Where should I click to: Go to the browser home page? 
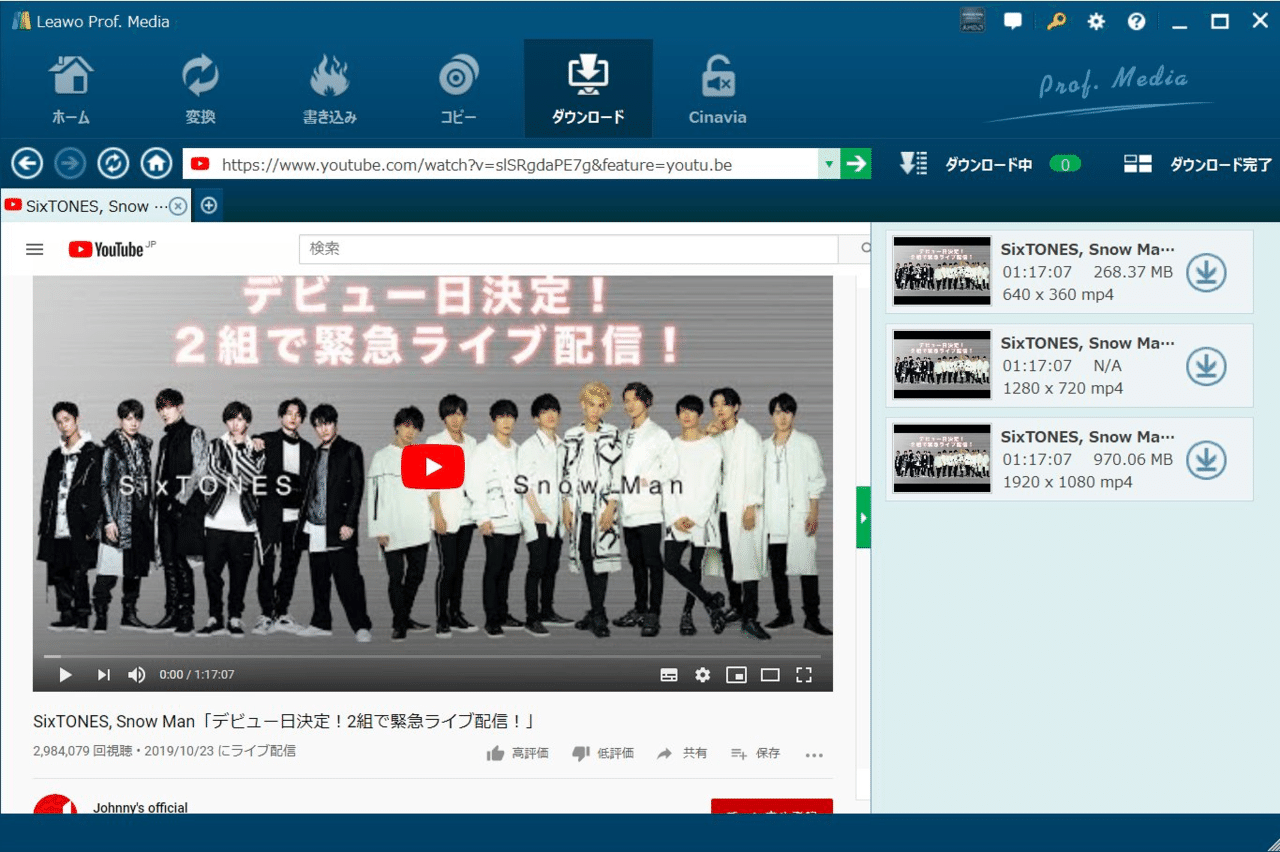tap(155, 163)
